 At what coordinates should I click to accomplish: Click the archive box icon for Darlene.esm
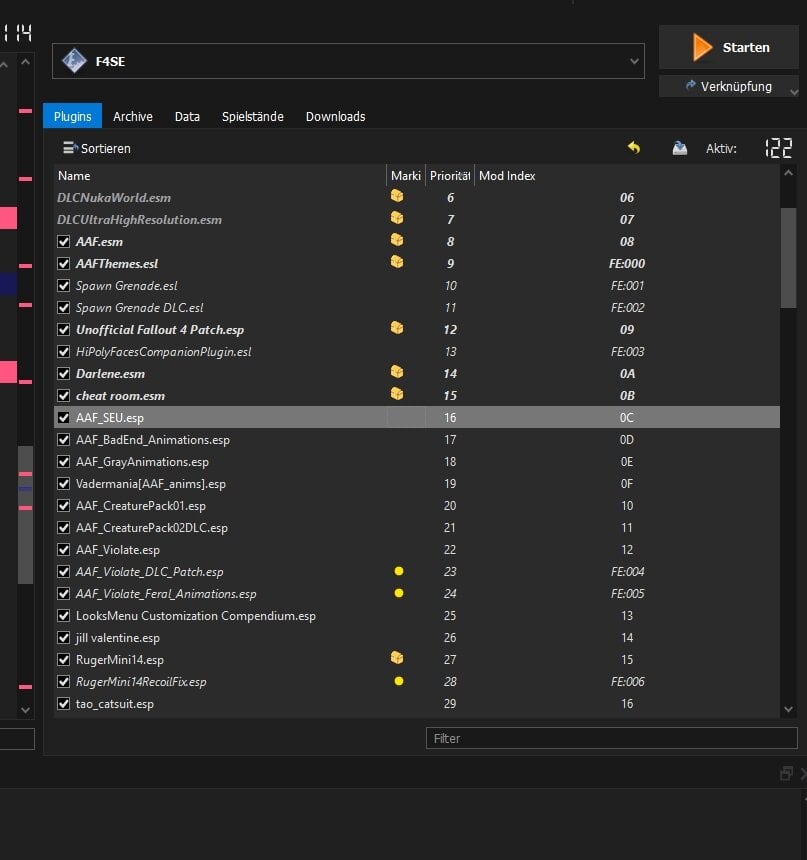[397, 372]
